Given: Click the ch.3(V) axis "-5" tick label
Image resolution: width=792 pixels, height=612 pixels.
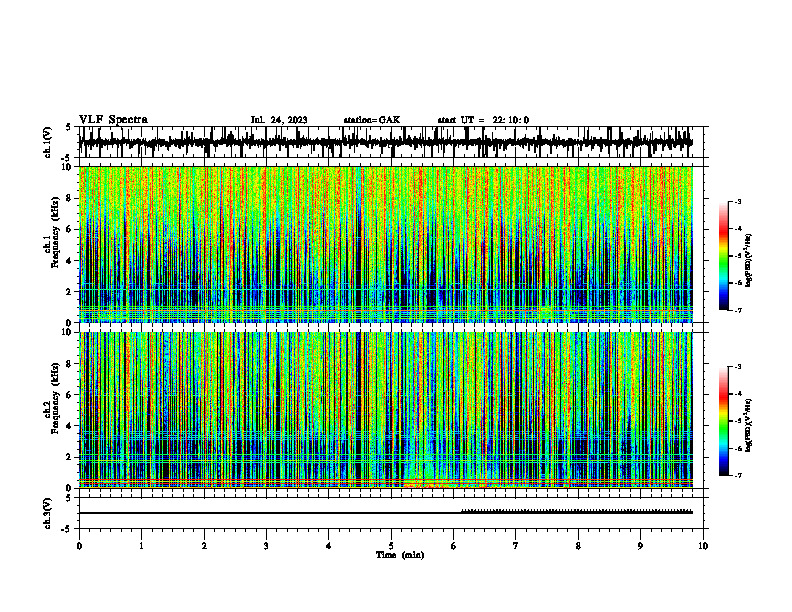Looking at the screenshot, I should [67, 529].
